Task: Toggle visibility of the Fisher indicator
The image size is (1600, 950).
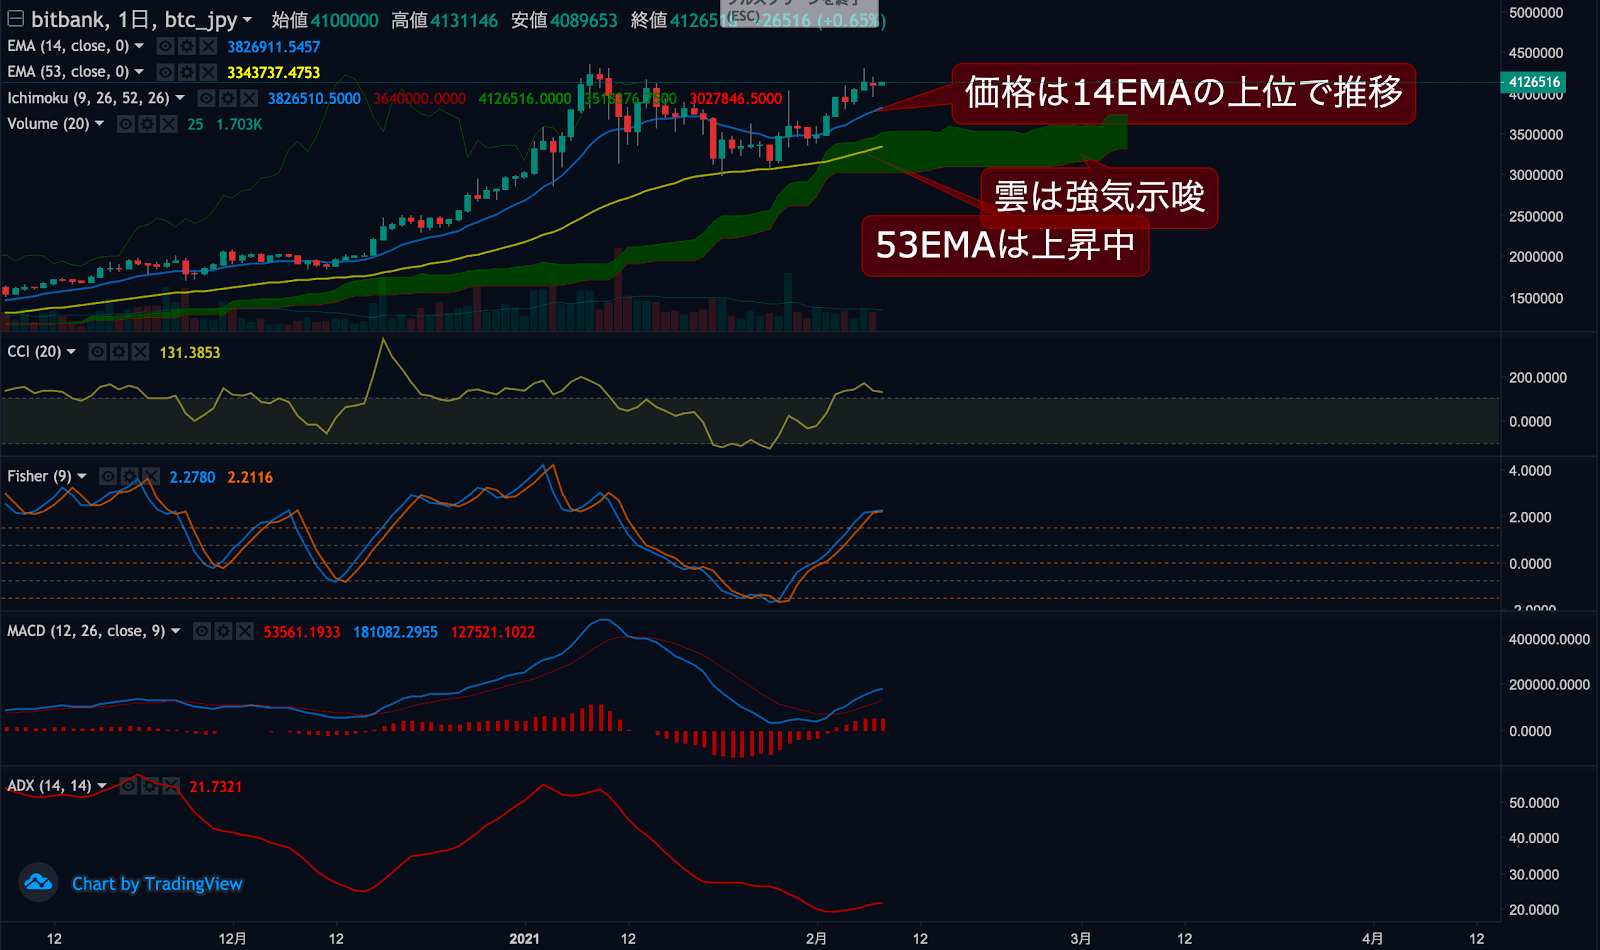Action: 107,476
